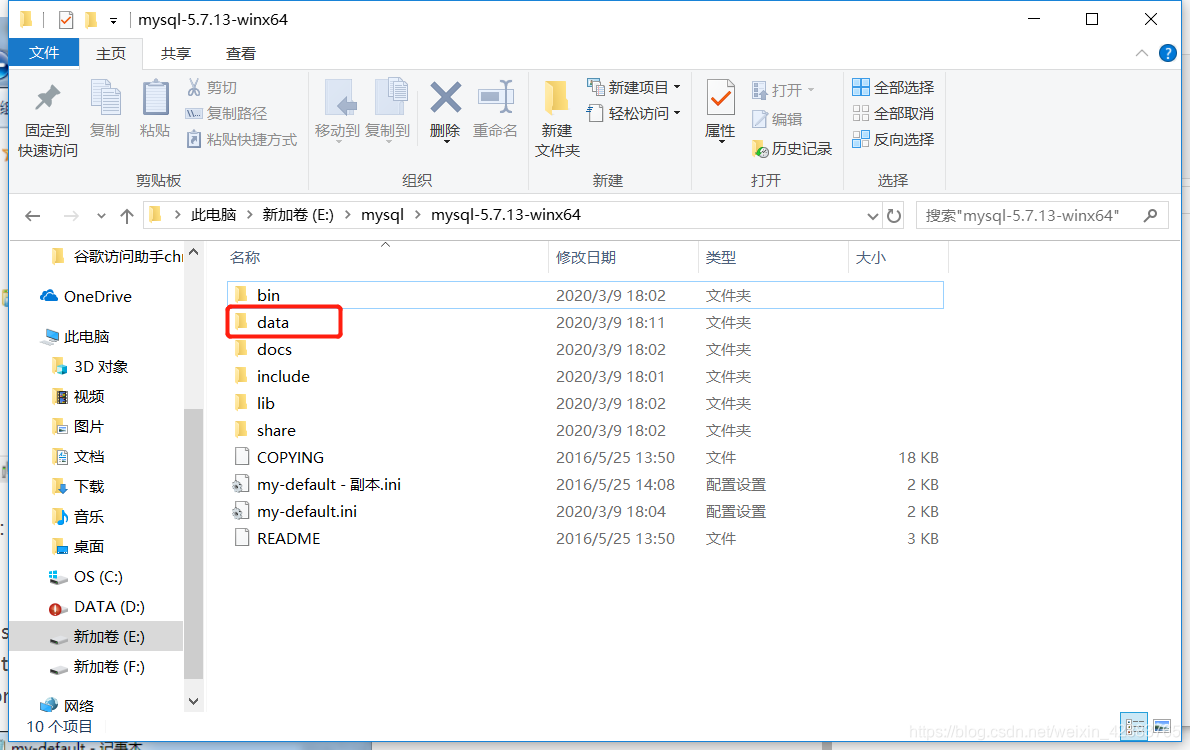The image size is (1190, 750).
Task: Click navigation pane scroll-down arrow
Action: [x=194, y=701]
